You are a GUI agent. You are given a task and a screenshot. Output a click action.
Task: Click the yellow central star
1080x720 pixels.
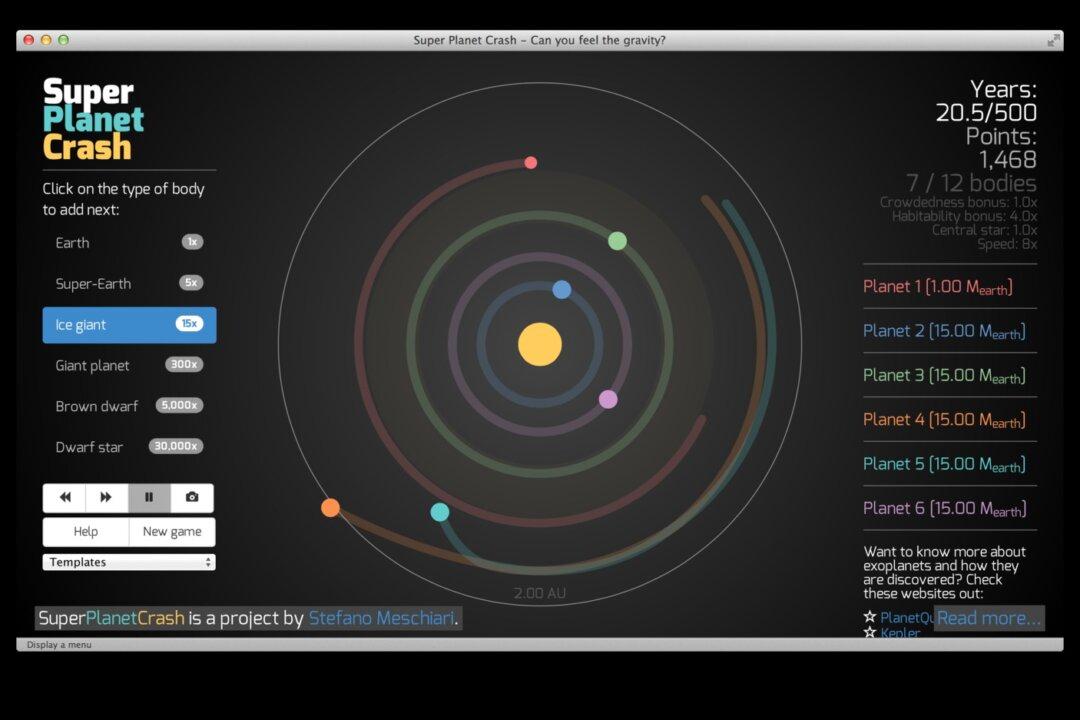(x=540, y=344)
